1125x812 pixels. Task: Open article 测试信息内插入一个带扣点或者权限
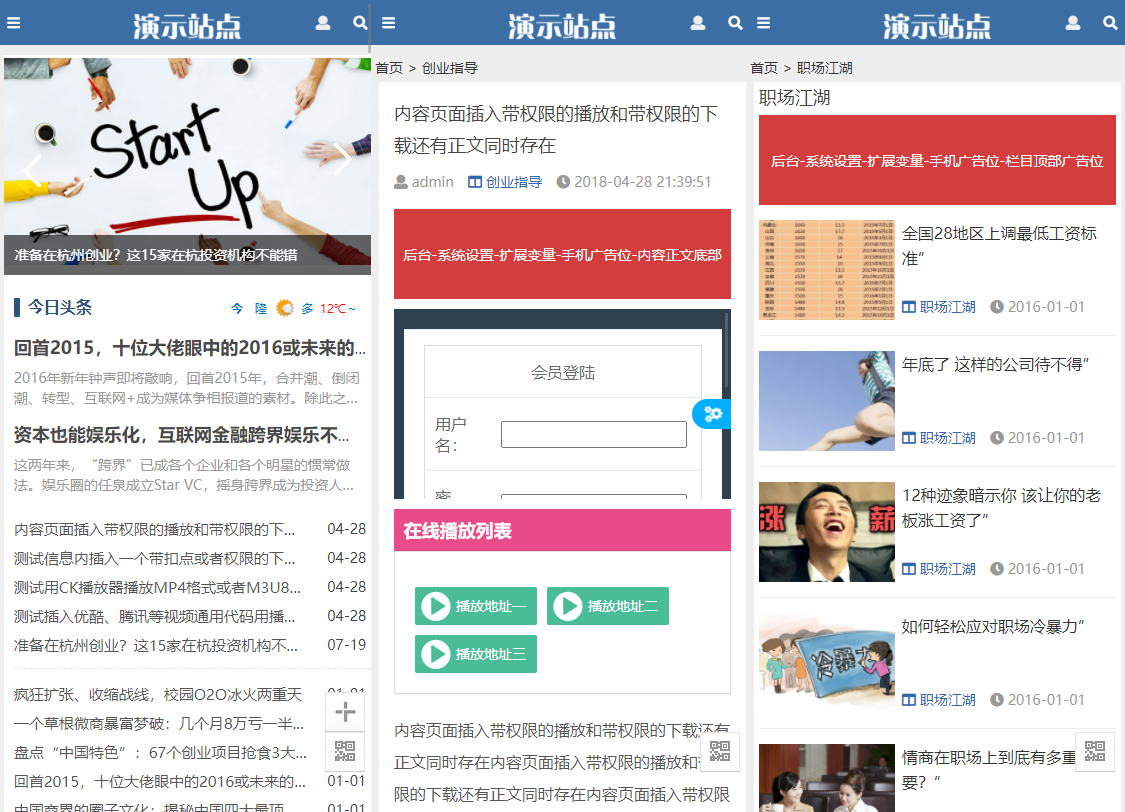154,558
